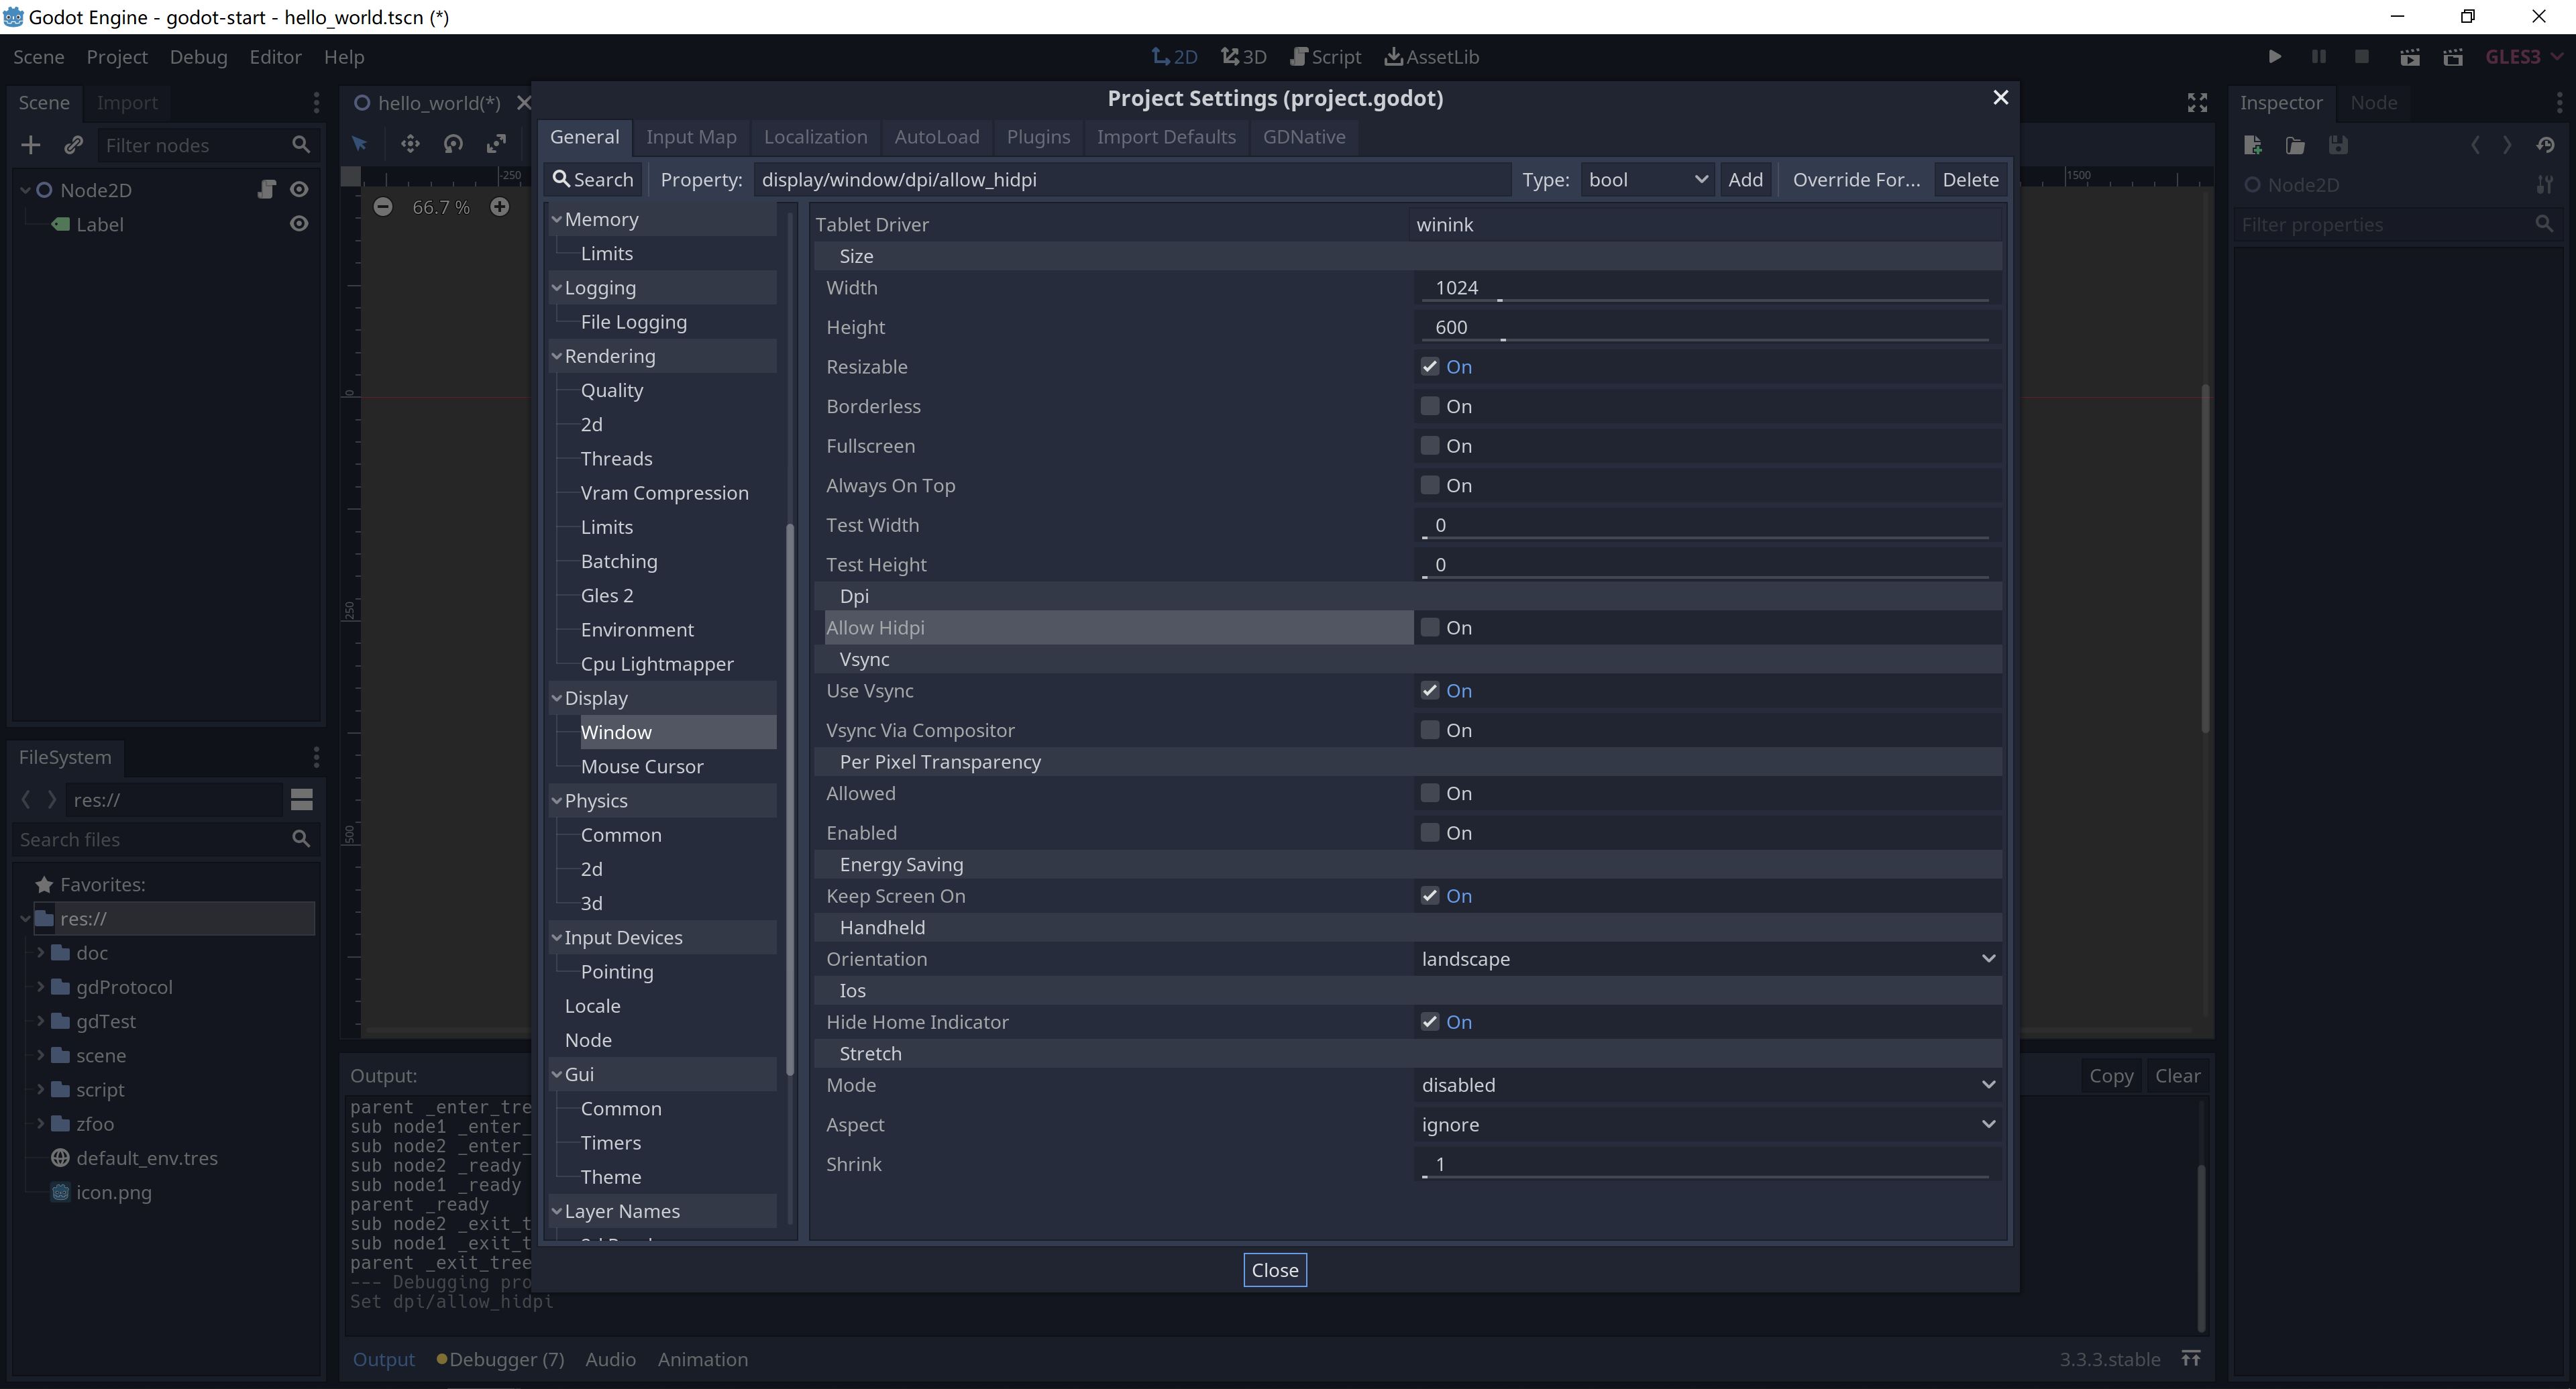Disable Keep Screen On checkbox

[x=1430, y=896]
